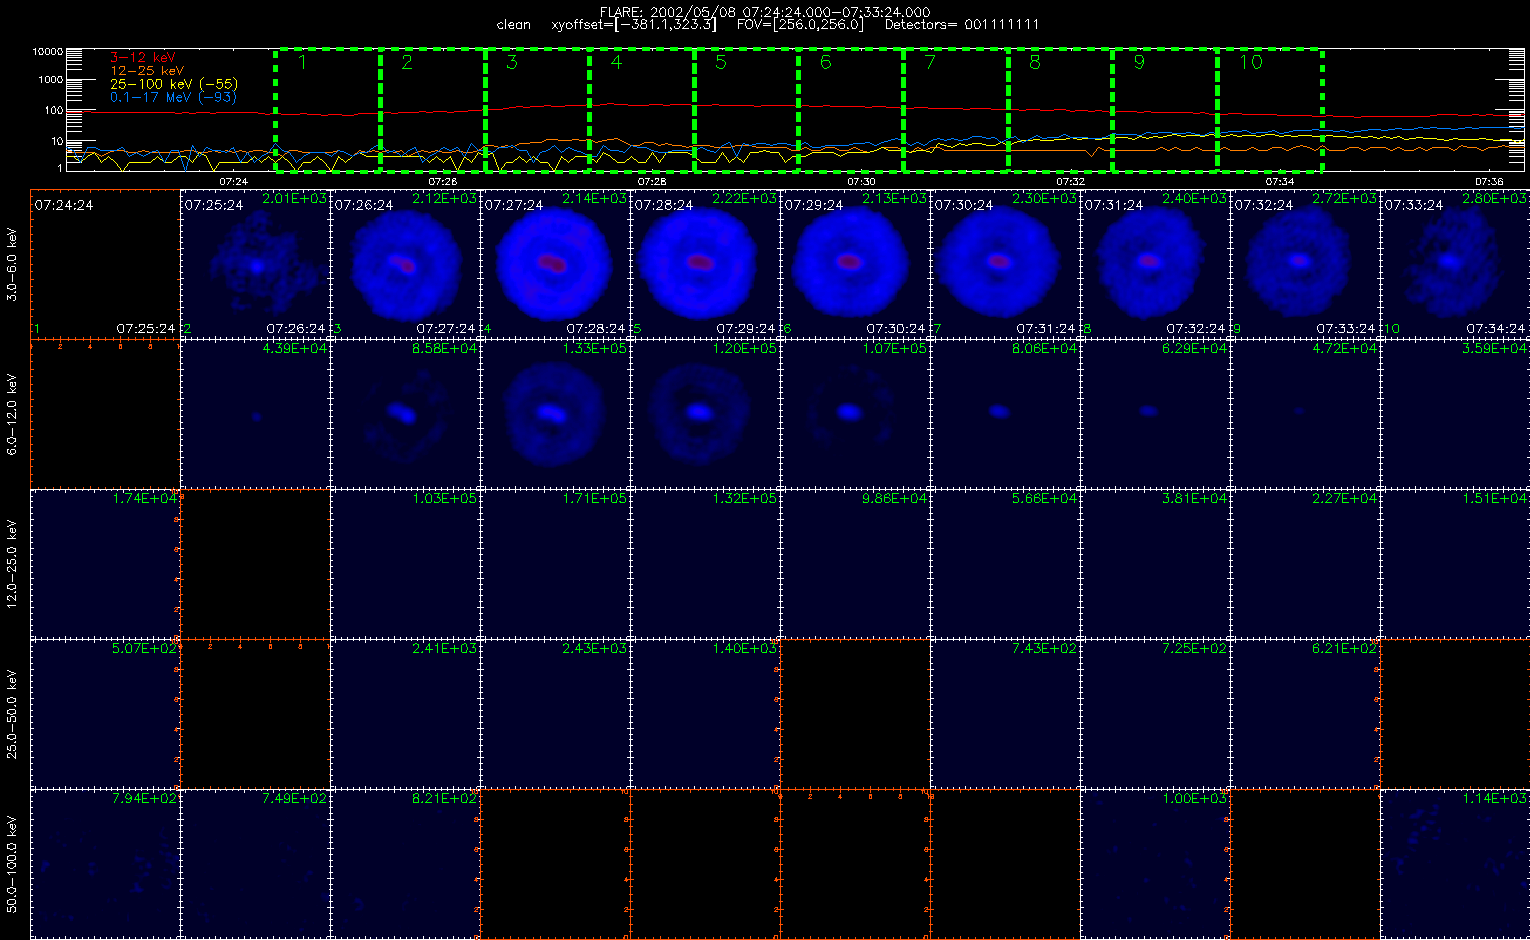Click the 07:24:24 start time stamp

click(x=64, y=205)
